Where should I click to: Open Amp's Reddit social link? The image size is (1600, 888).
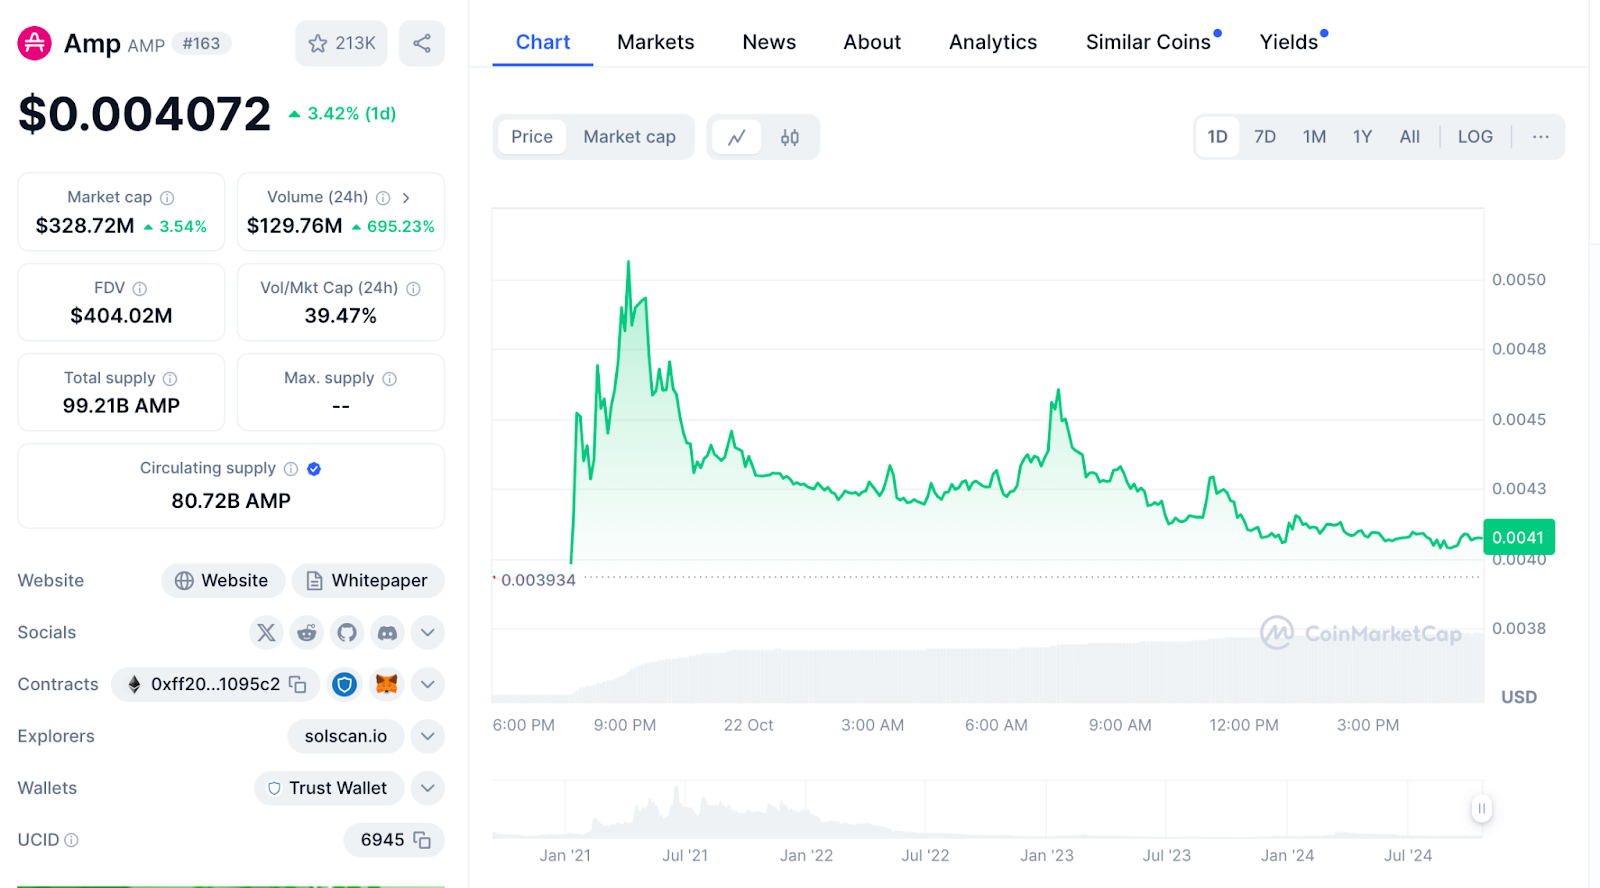pos(307,632)
